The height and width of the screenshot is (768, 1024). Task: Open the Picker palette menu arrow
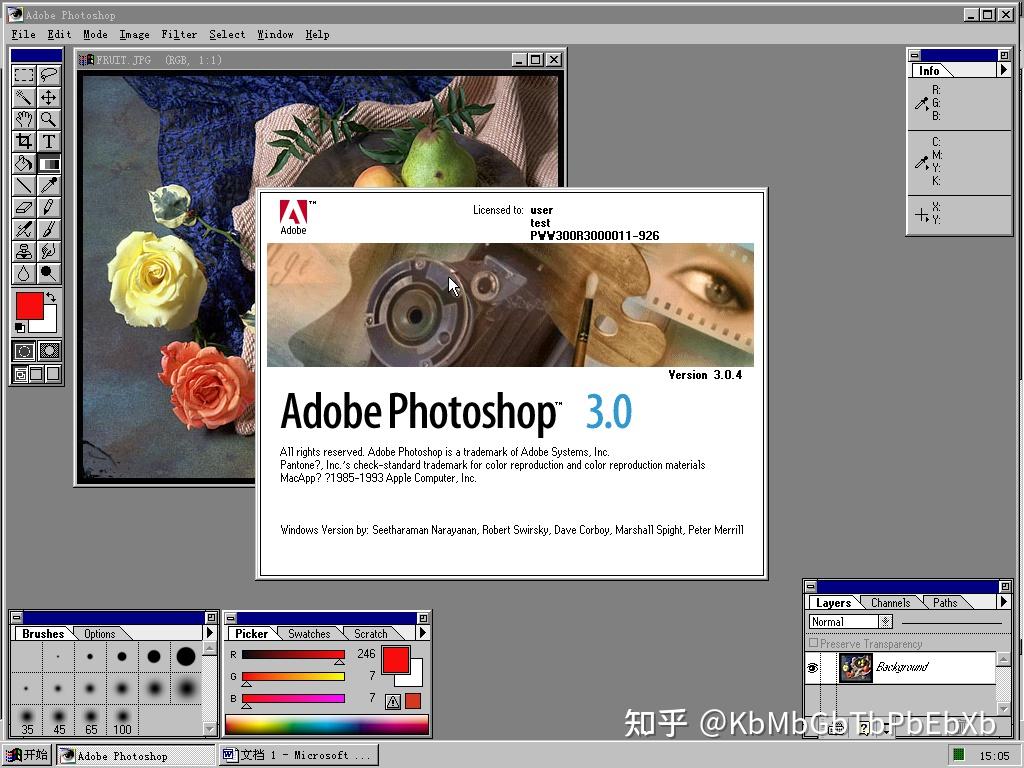click(421, 633)
